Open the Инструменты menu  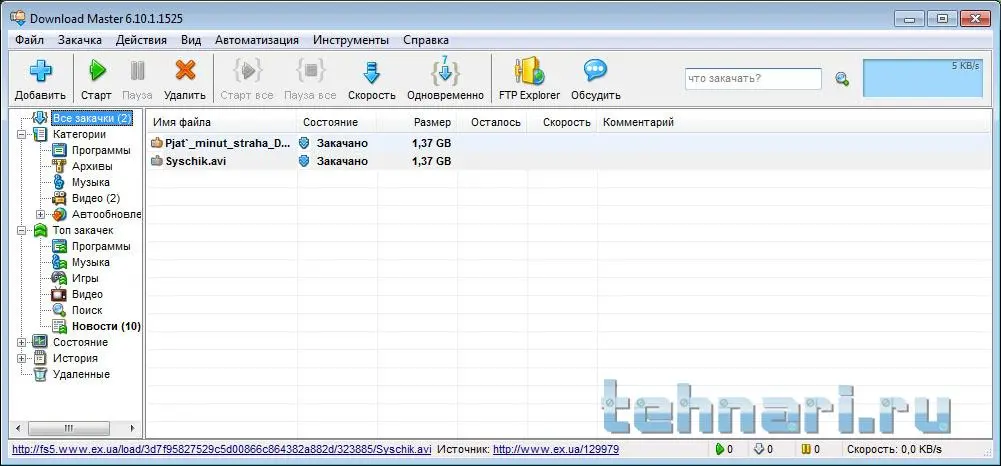tap(350, 40)
